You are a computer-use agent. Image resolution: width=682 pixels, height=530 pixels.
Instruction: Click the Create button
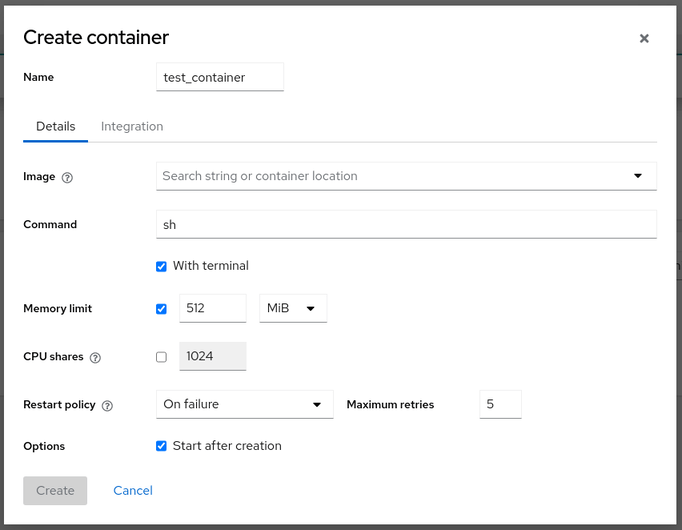point(55,490)
